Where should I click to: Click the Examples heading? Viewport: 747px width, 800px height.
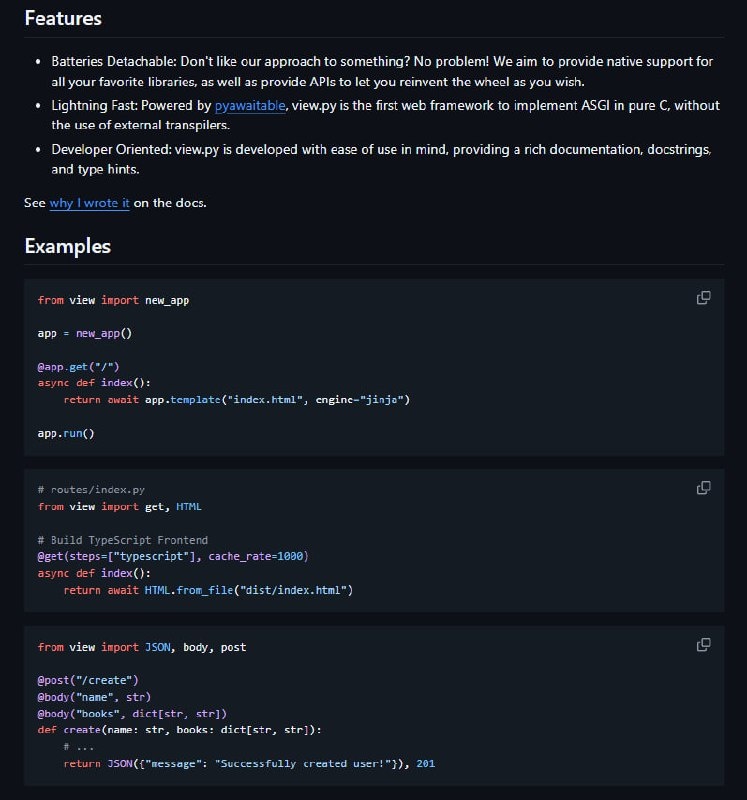67,246
